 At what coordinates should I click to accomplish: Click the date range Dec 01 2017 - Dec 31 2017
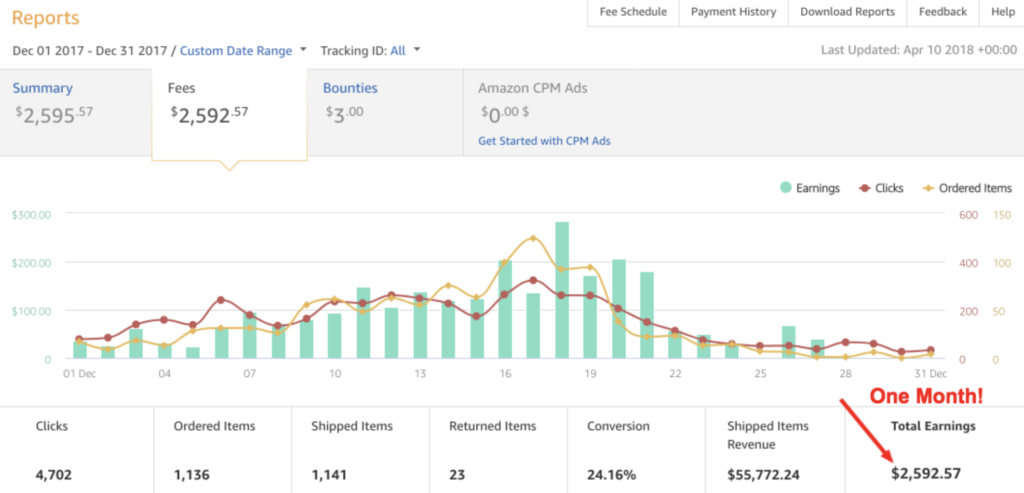(90, 51)
